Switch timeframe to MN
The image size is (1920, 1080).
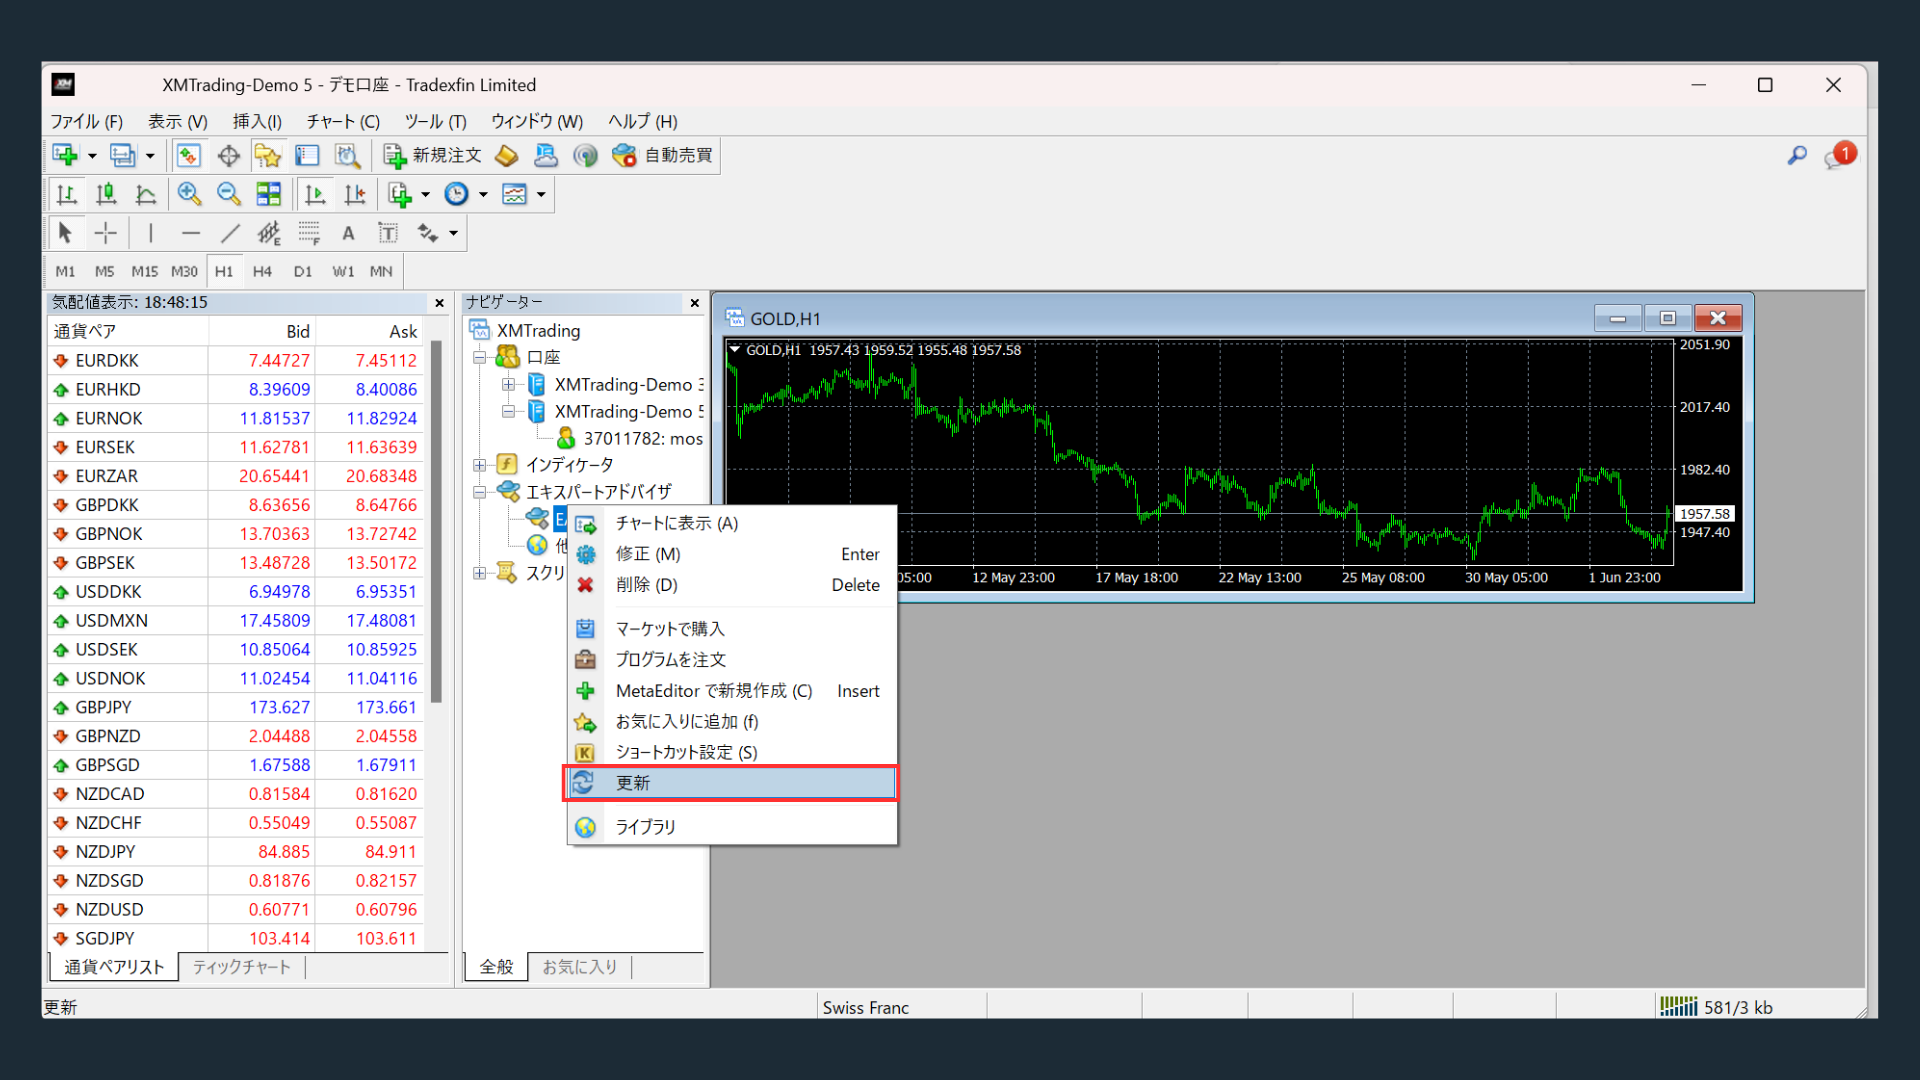coord(381,271)
